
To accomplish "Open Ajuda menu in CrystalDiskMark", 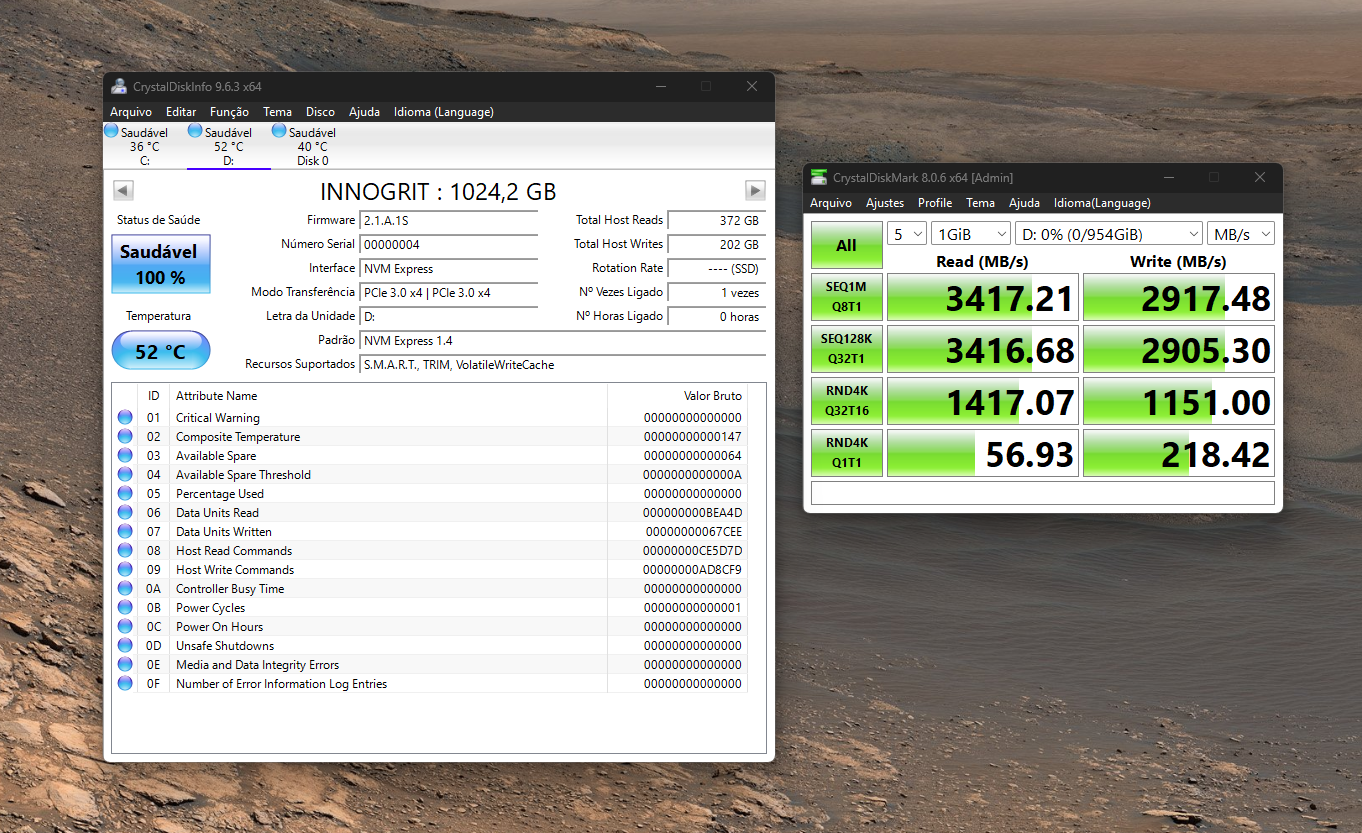I will click(1024, 203).
